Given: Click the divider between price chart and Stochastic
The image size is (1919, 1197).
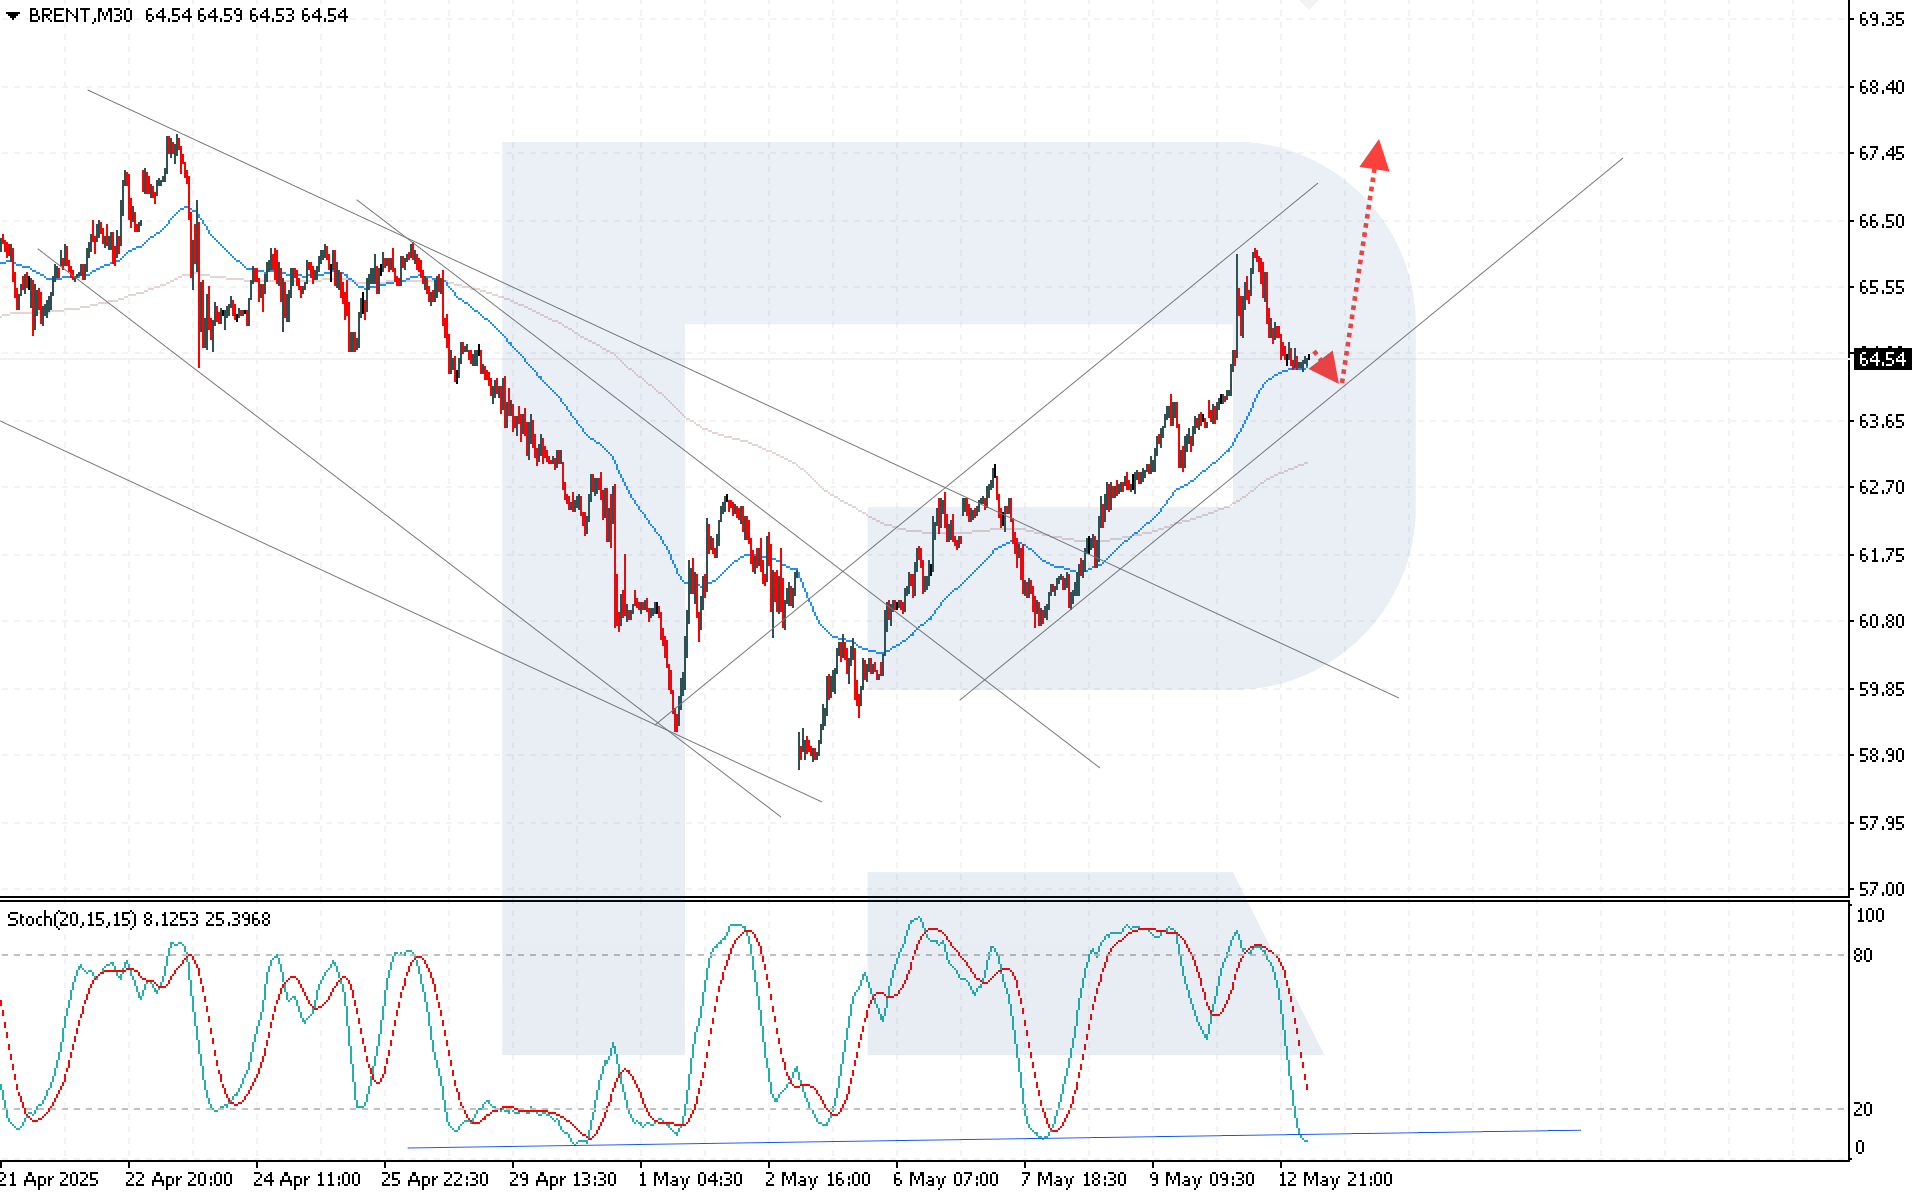Looking at the screenshot, I should point(920,899).
